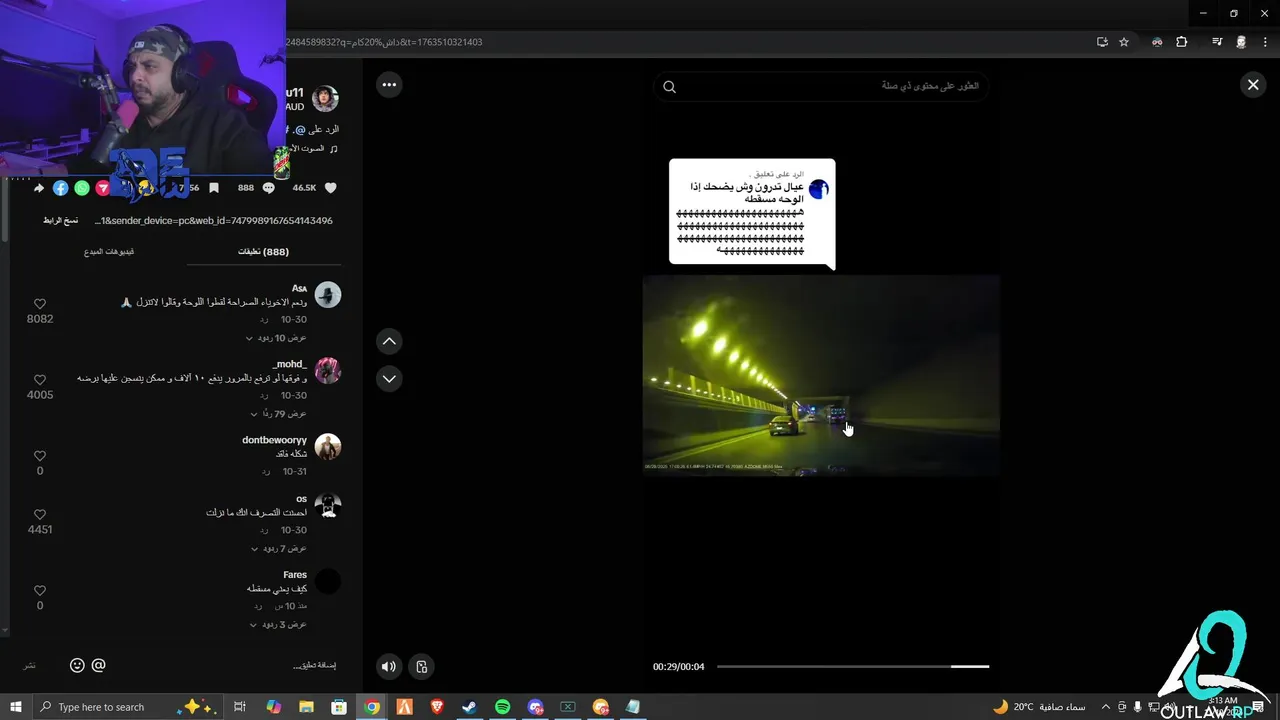Like Asa's comment with 8082 likes
The image size is (1280, 720).
pos(40,304)
